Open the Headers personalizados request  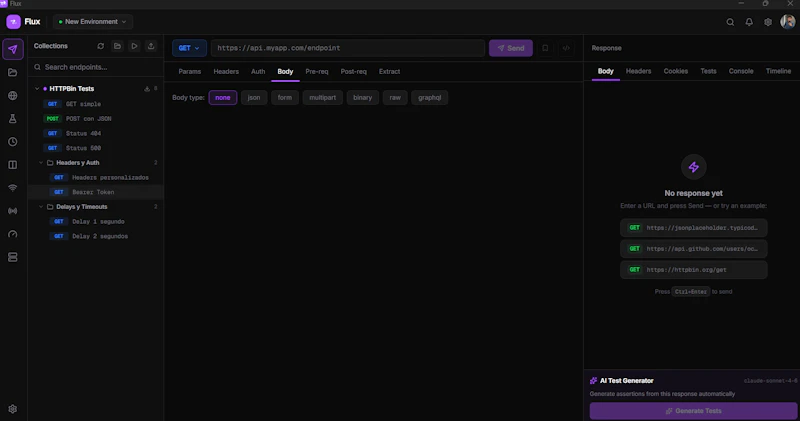point(95,178)
